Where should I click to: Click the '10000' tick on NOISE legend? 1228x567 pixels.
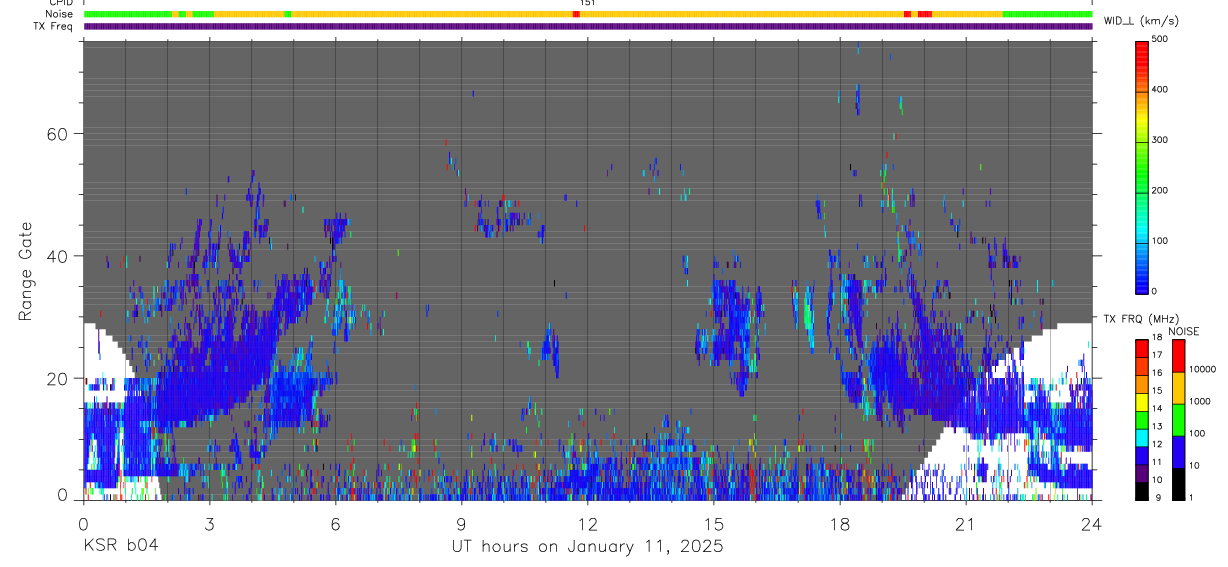click(x=1202, y=370)
